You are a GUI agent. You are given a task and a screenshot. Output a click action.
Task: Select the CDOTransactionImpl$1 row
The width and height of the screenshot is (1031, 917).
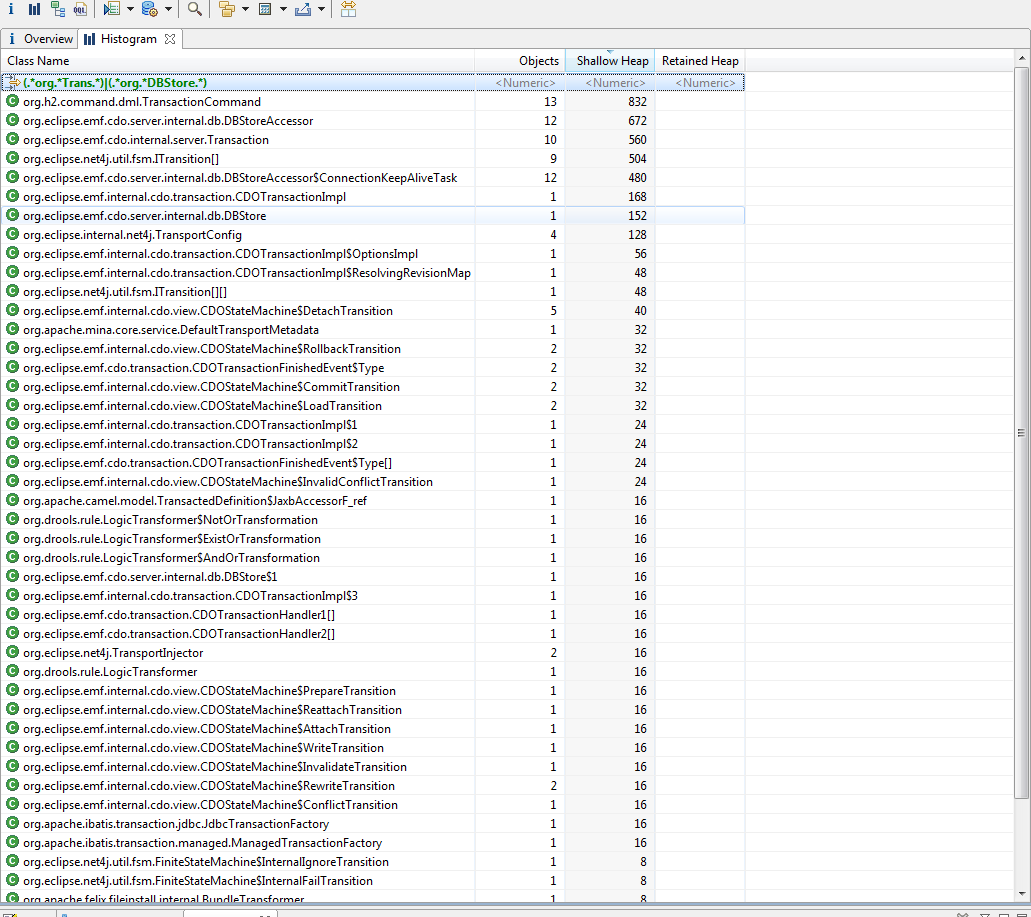pyautogui.click(x=373, y=425)
